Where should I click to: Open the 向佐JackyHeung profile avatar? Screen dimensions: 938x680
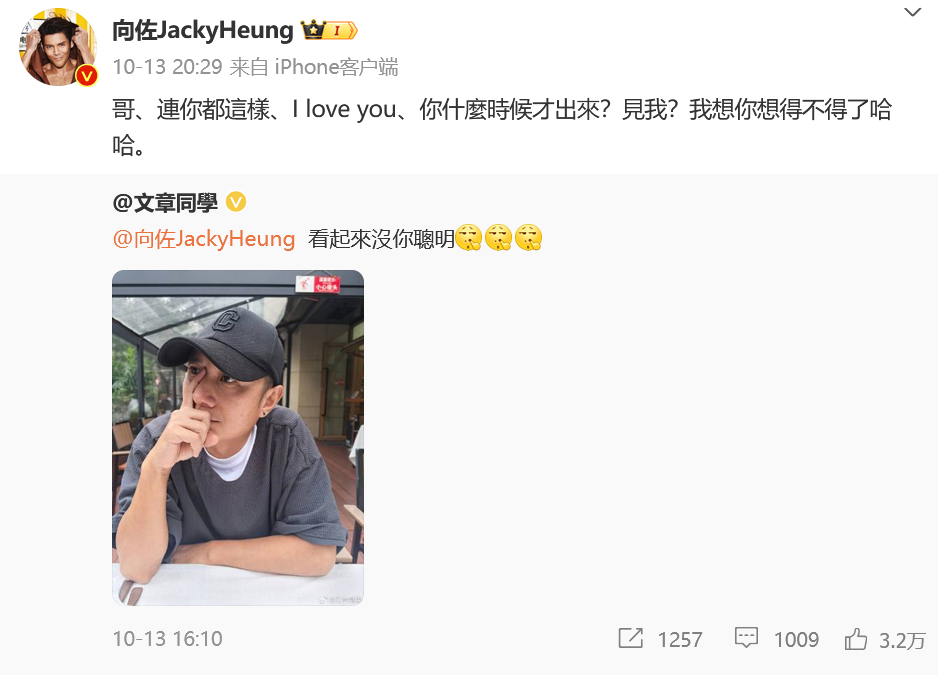(59, 47)
